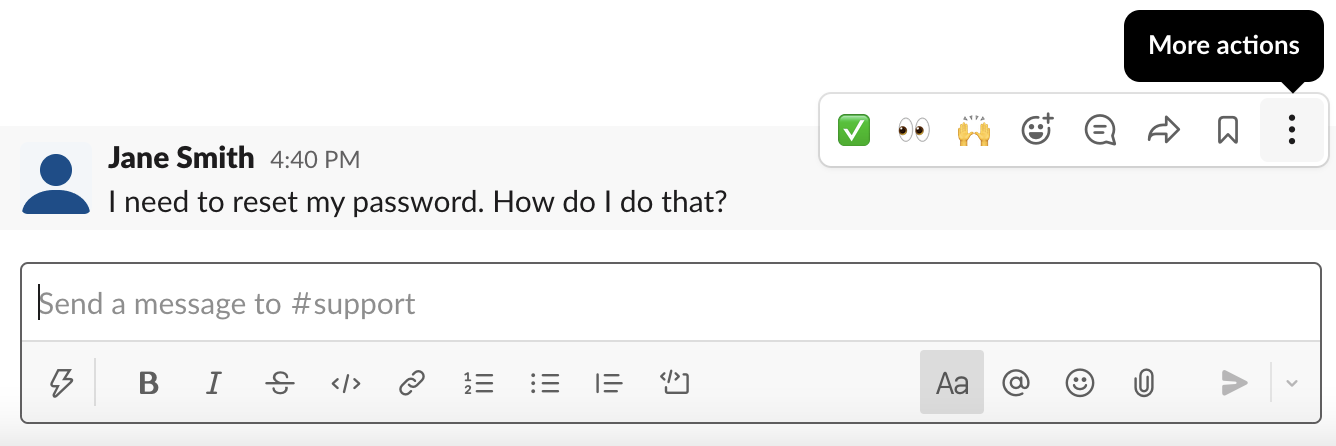Open the add reaction emoji picker
The image size is (1336, 446).
tap(1037, 130)
